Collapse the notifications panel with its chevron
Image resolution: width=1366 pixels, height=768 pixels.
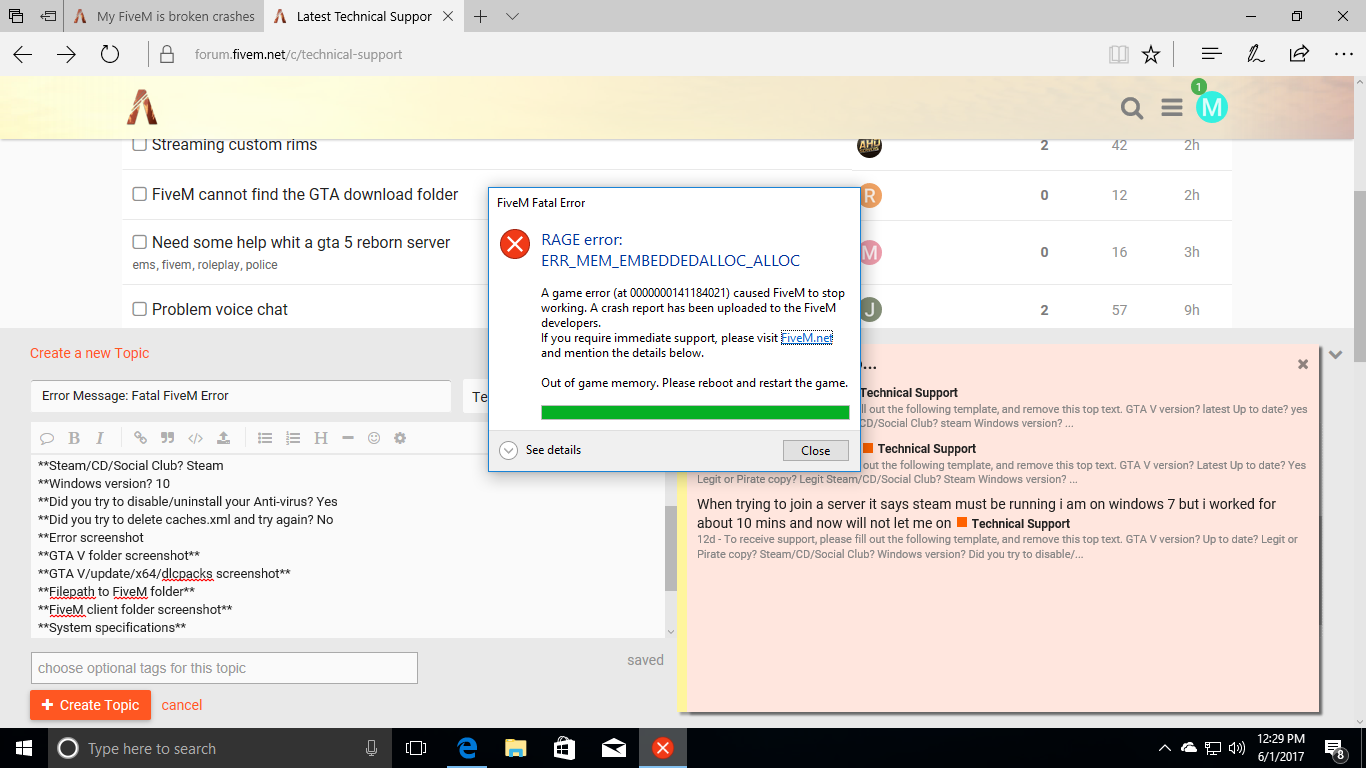pos(1335,355)
